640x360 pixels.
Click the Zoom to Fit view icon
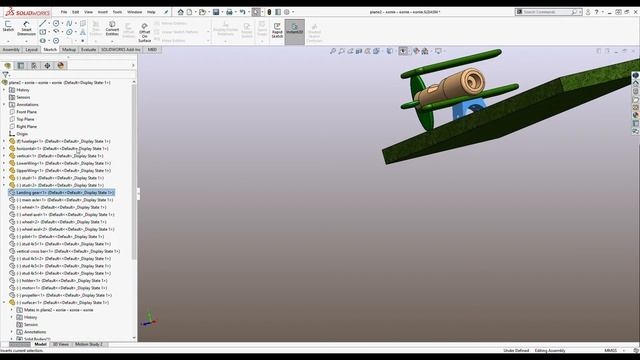point(333,51)
